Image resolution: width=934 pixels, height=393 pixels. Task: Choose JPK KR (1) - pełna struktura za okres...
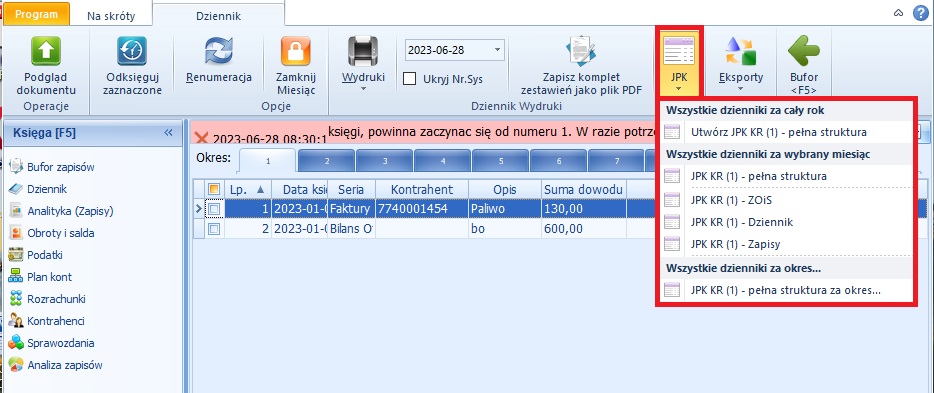785,290
